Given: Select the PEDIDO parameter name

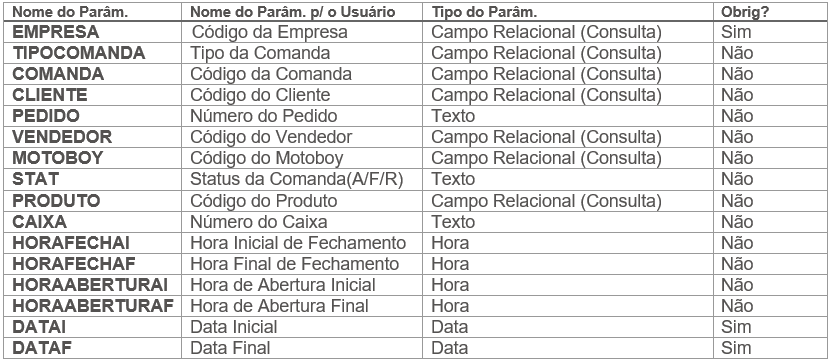Looking at the screenshot, I should point(46,116).
